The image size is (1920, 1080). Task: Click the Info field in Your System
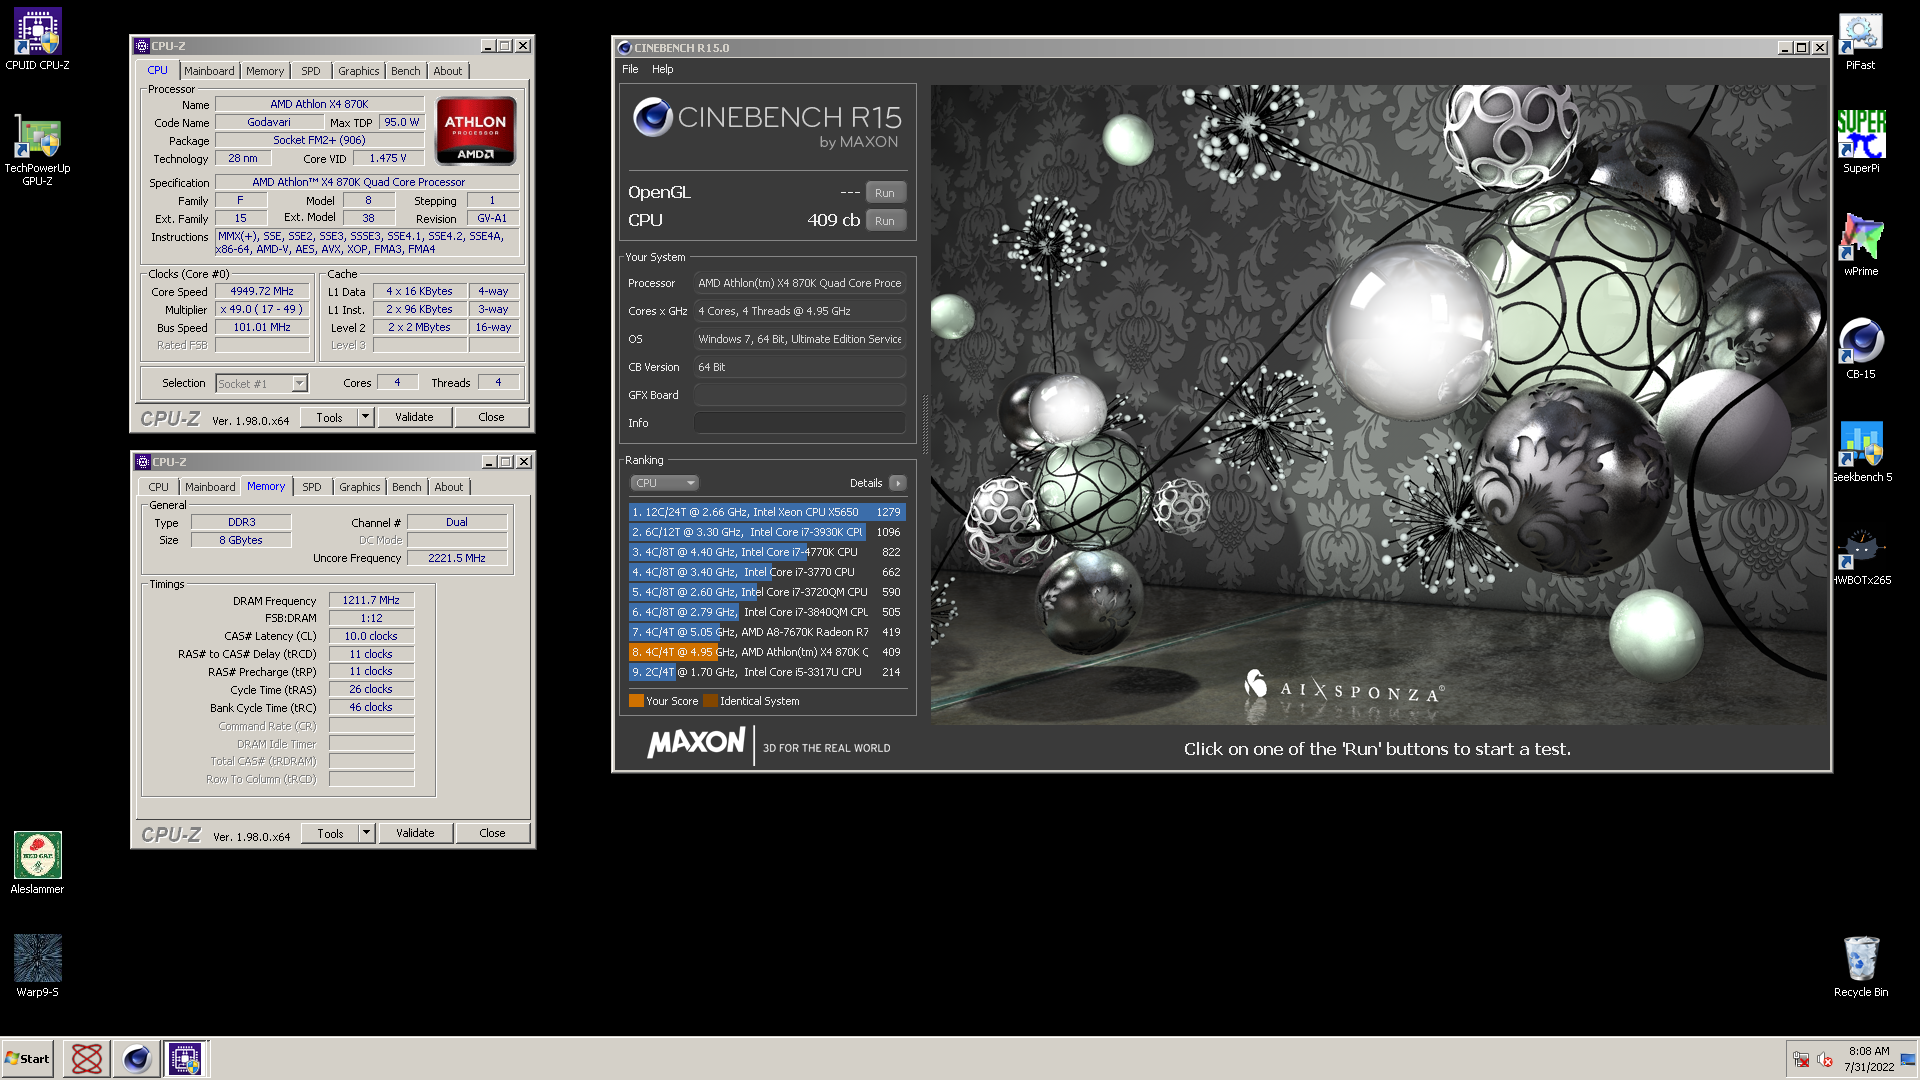click(800, 423)
